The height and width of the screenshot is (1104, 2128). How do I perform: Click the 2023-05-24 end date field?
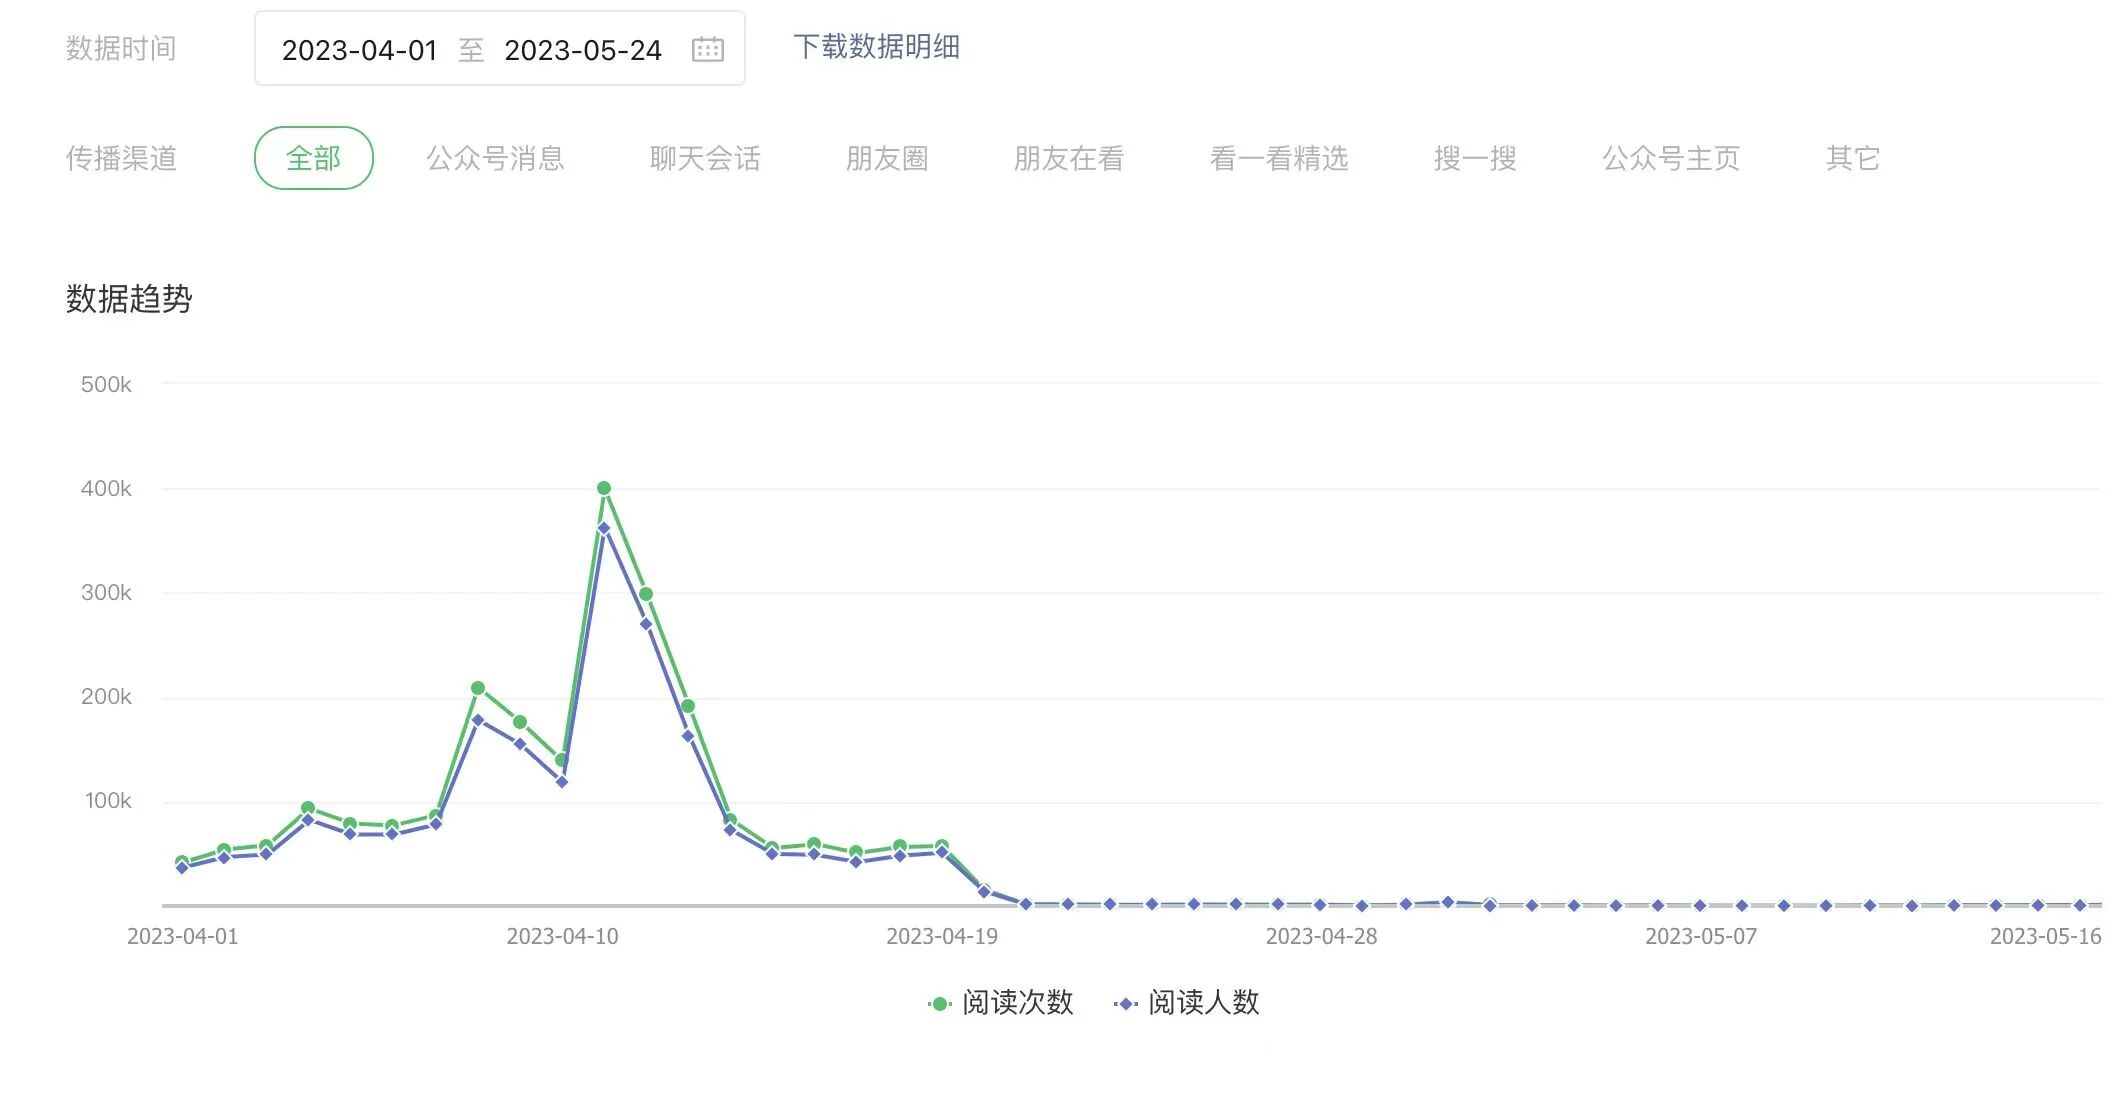pyautogui.click(x=582, y=50)
